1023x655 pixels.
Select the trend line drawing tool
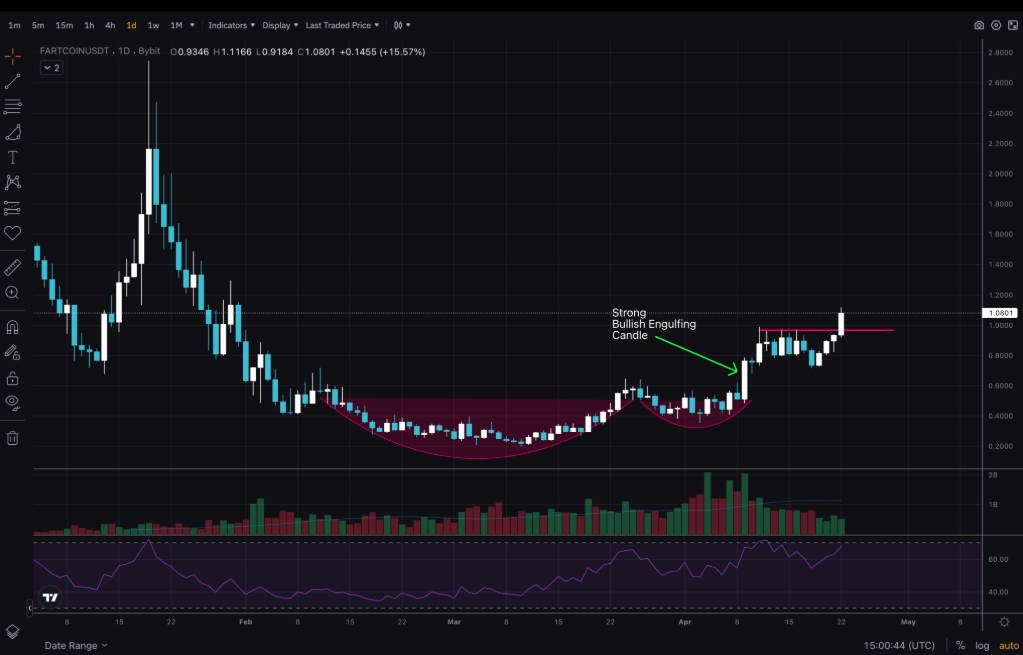click(x=12, y=82)
